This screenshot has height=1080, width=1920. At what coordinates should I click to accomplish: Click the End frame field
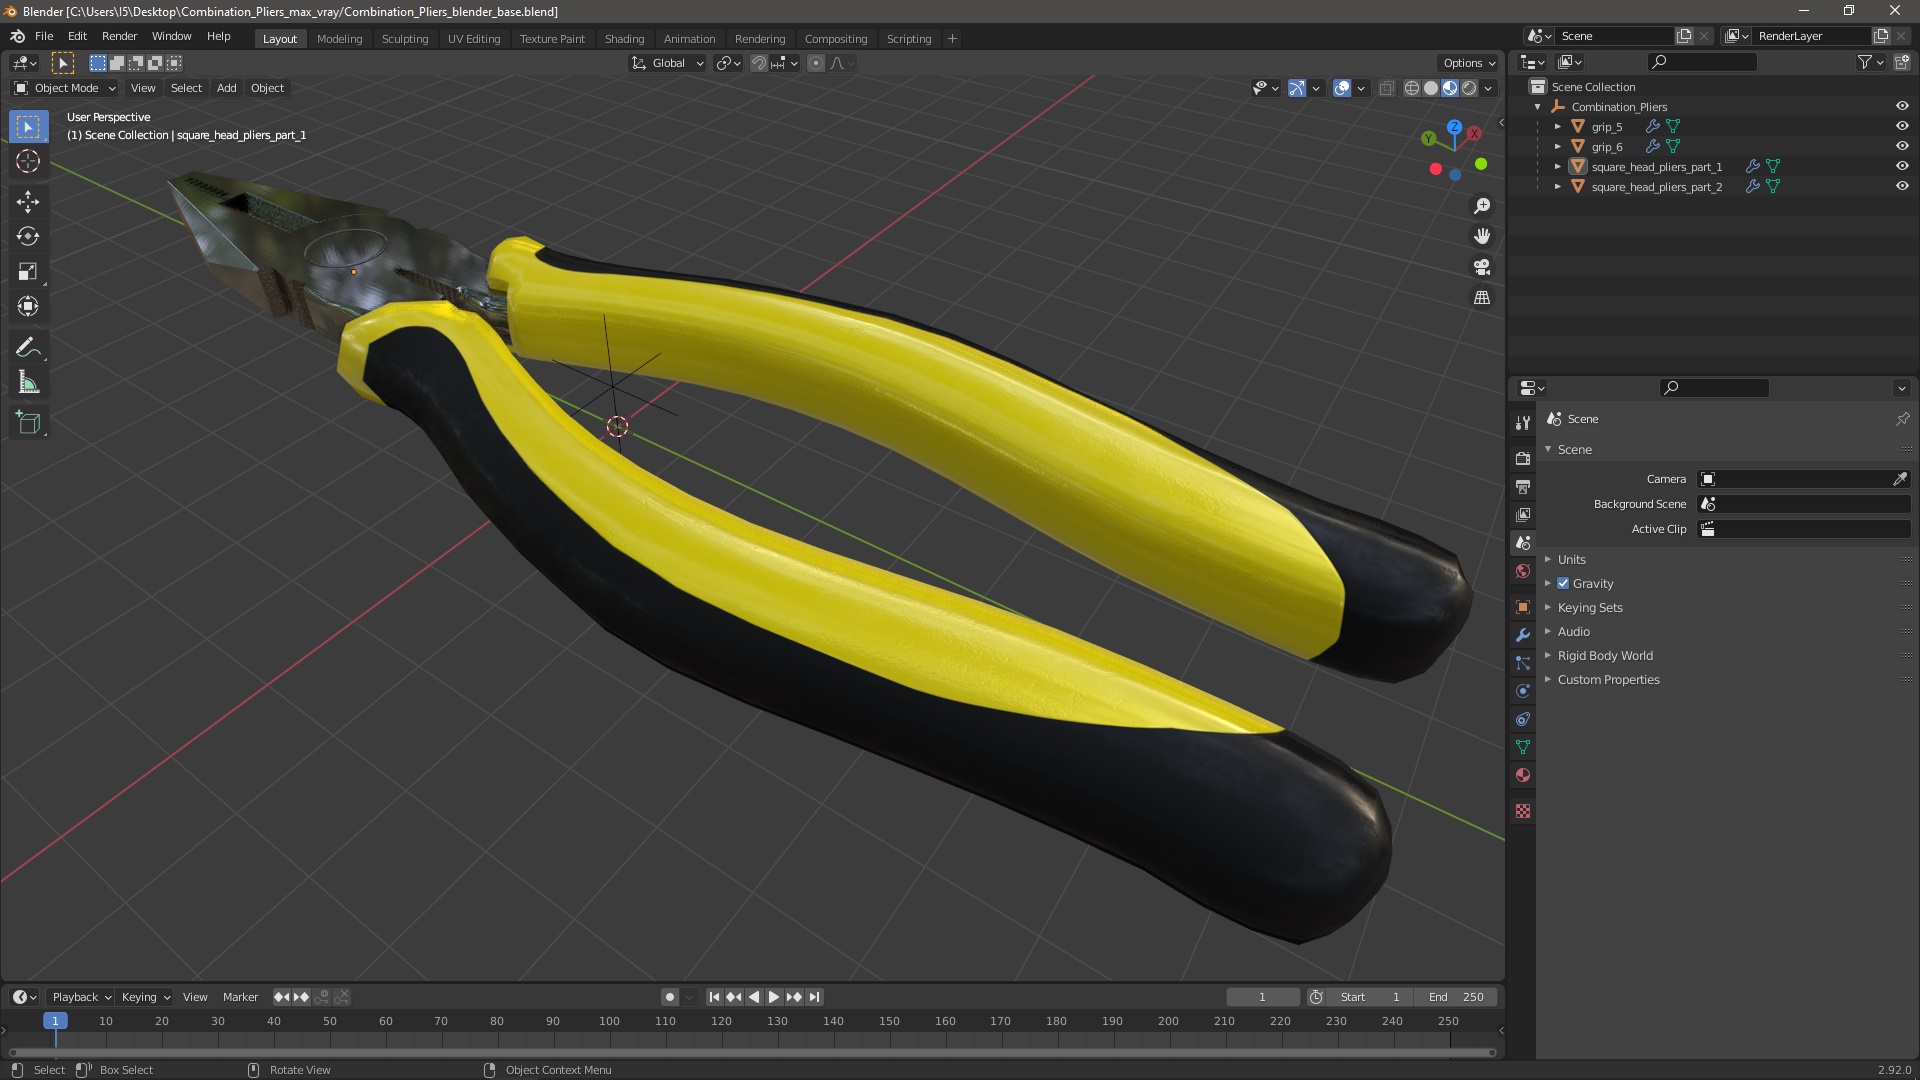pos(1456,997)
